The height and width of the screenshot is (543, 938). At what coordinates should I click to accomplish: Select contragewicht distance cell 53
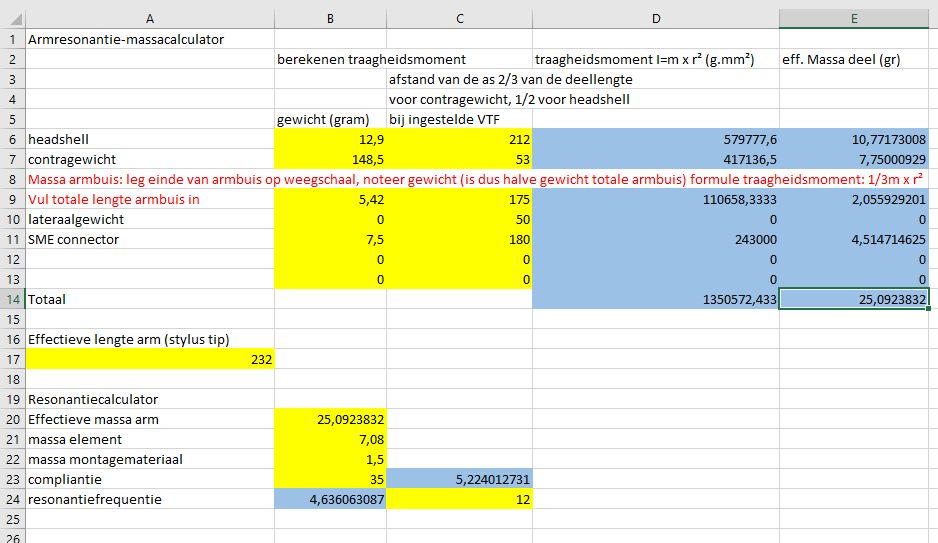pos(459,160)
